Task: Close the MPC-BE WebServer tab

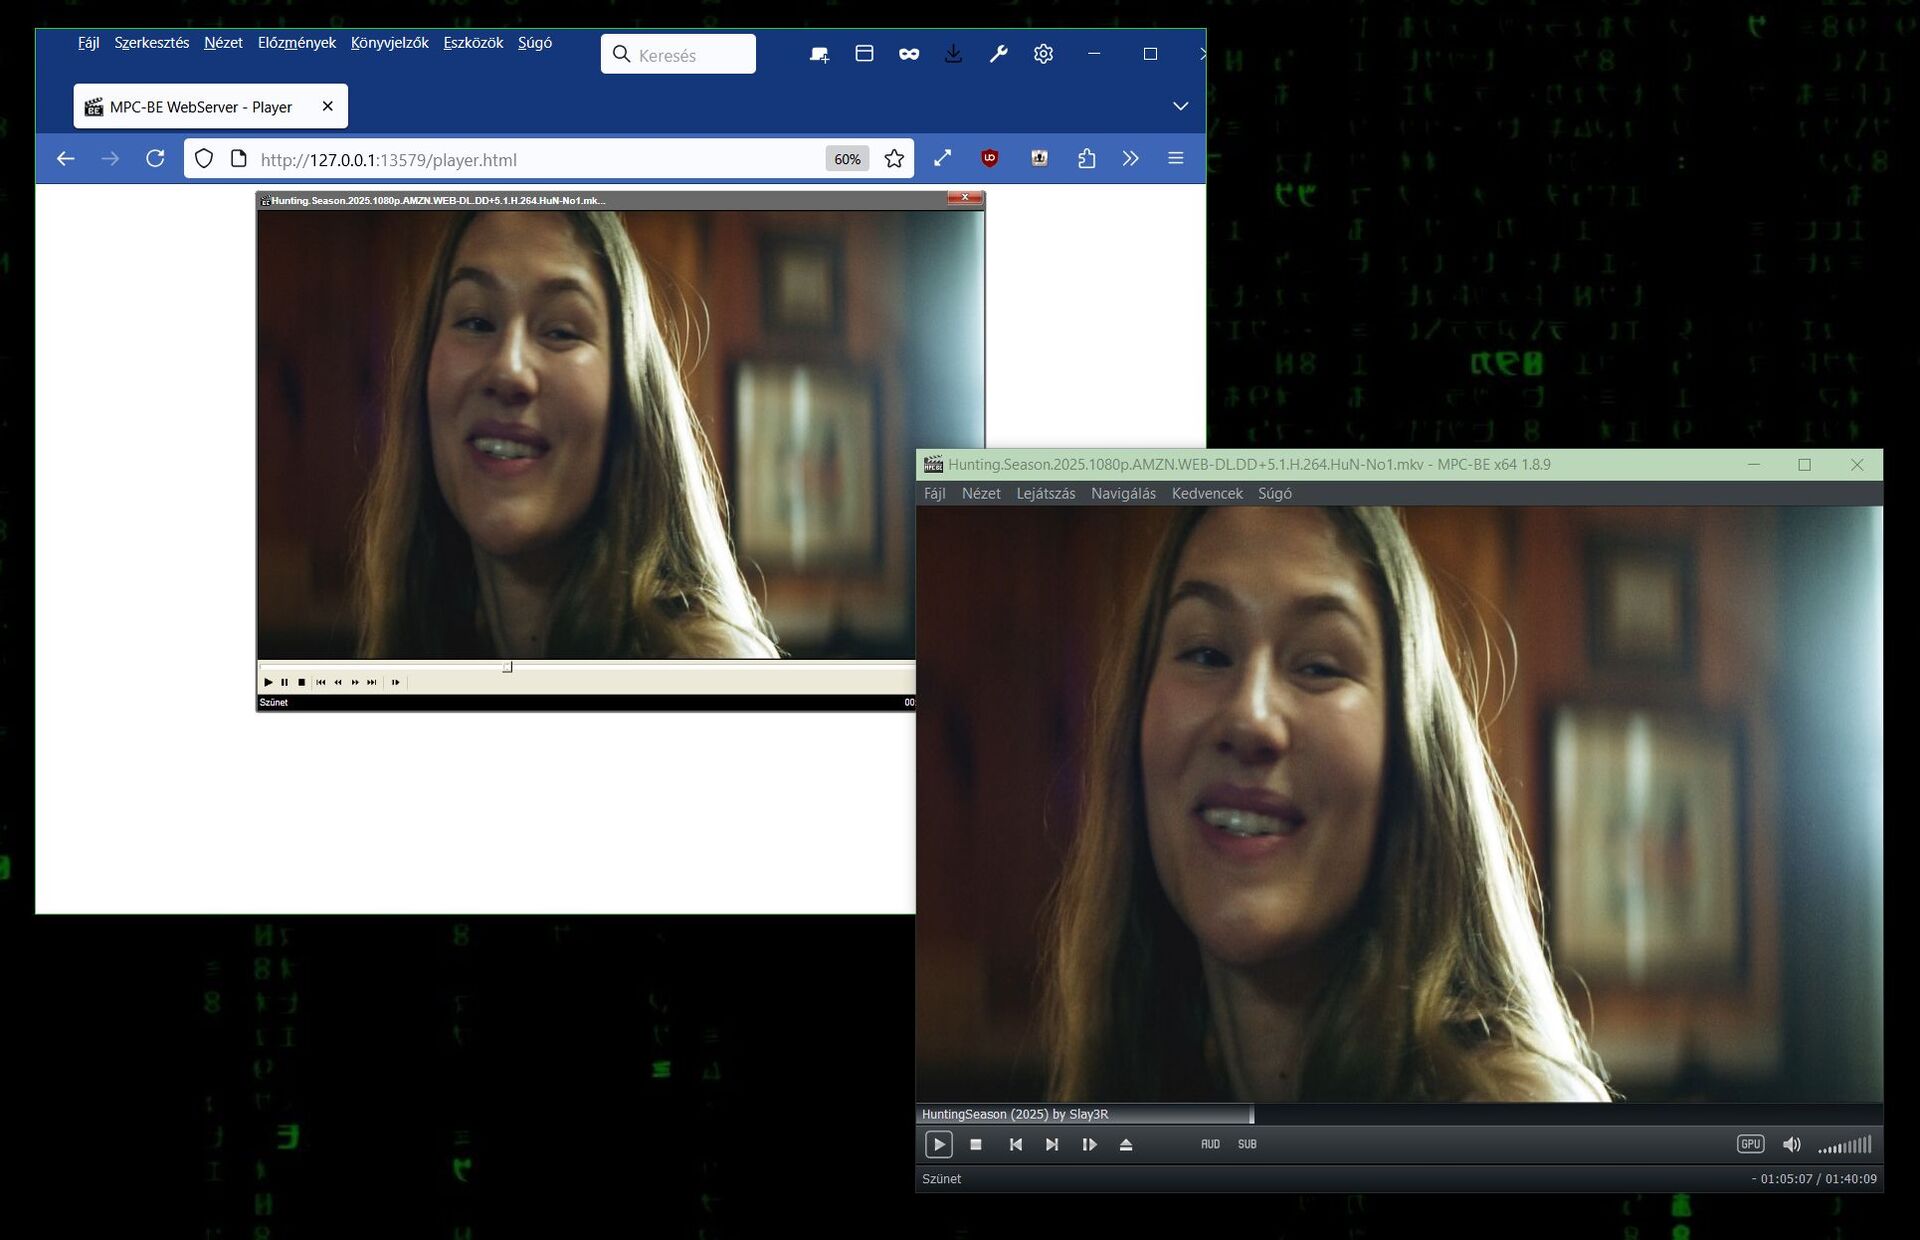Action: pos(327,106)
